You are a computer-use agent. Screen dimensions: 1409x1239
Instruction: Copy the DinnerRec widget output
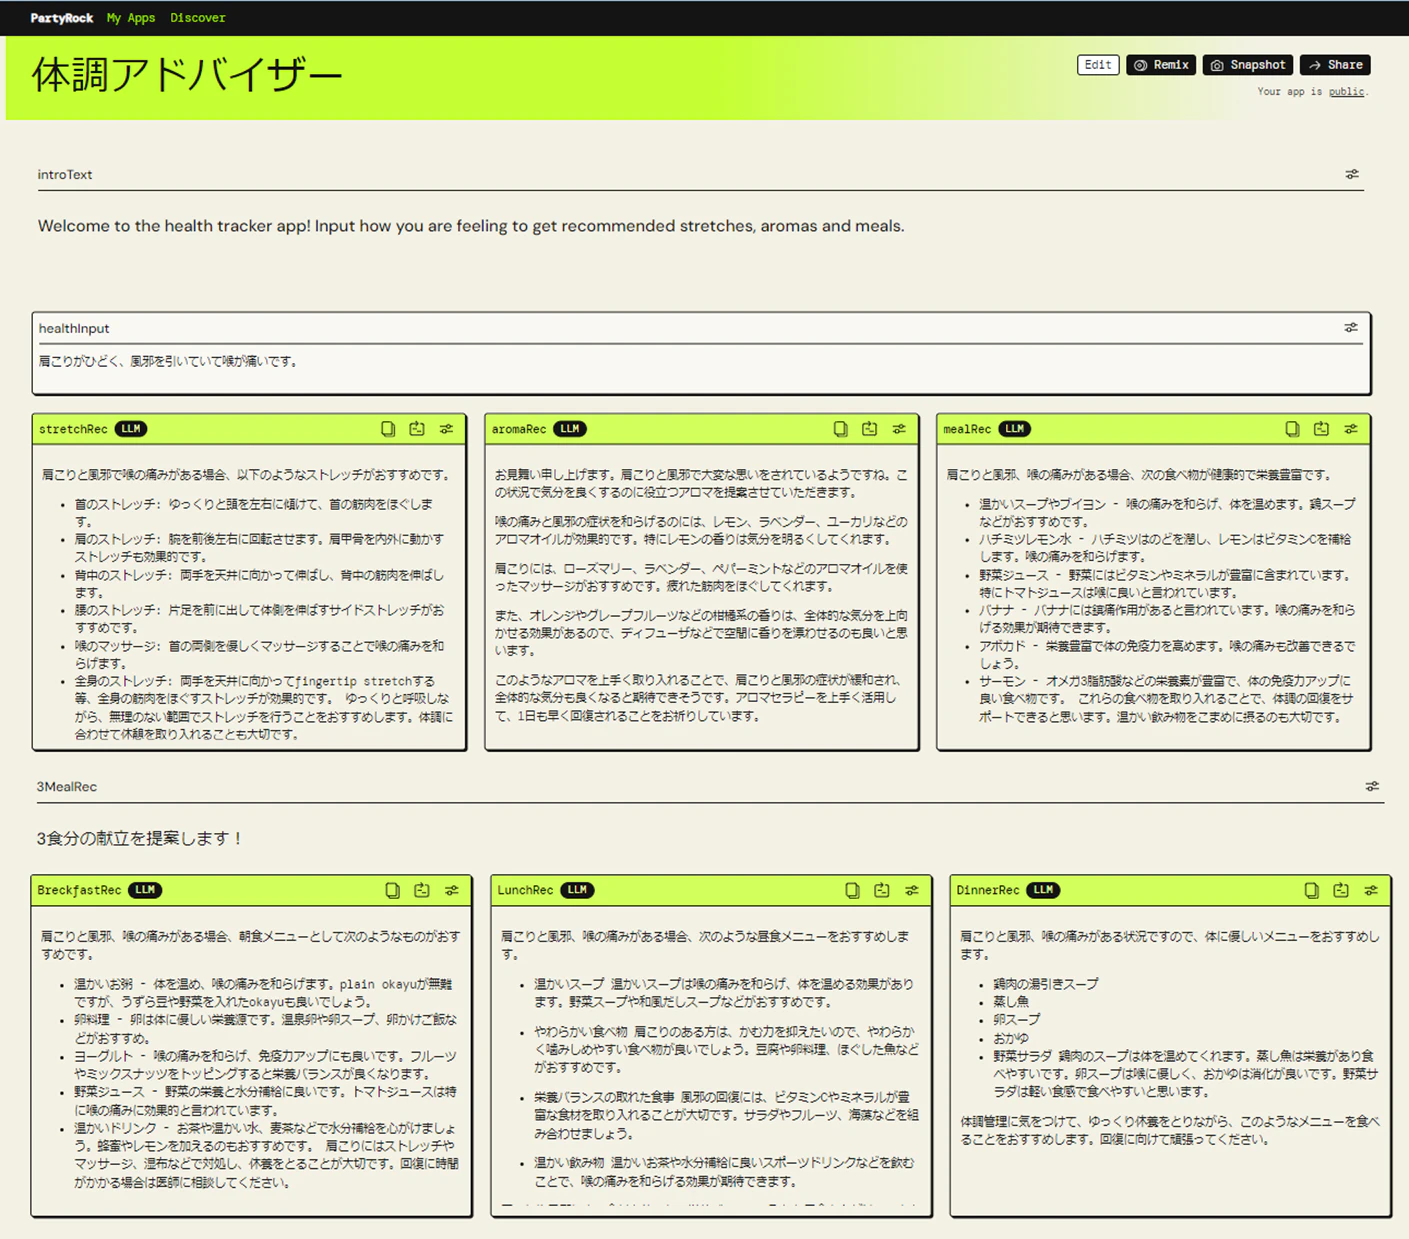coord(1312,890)
